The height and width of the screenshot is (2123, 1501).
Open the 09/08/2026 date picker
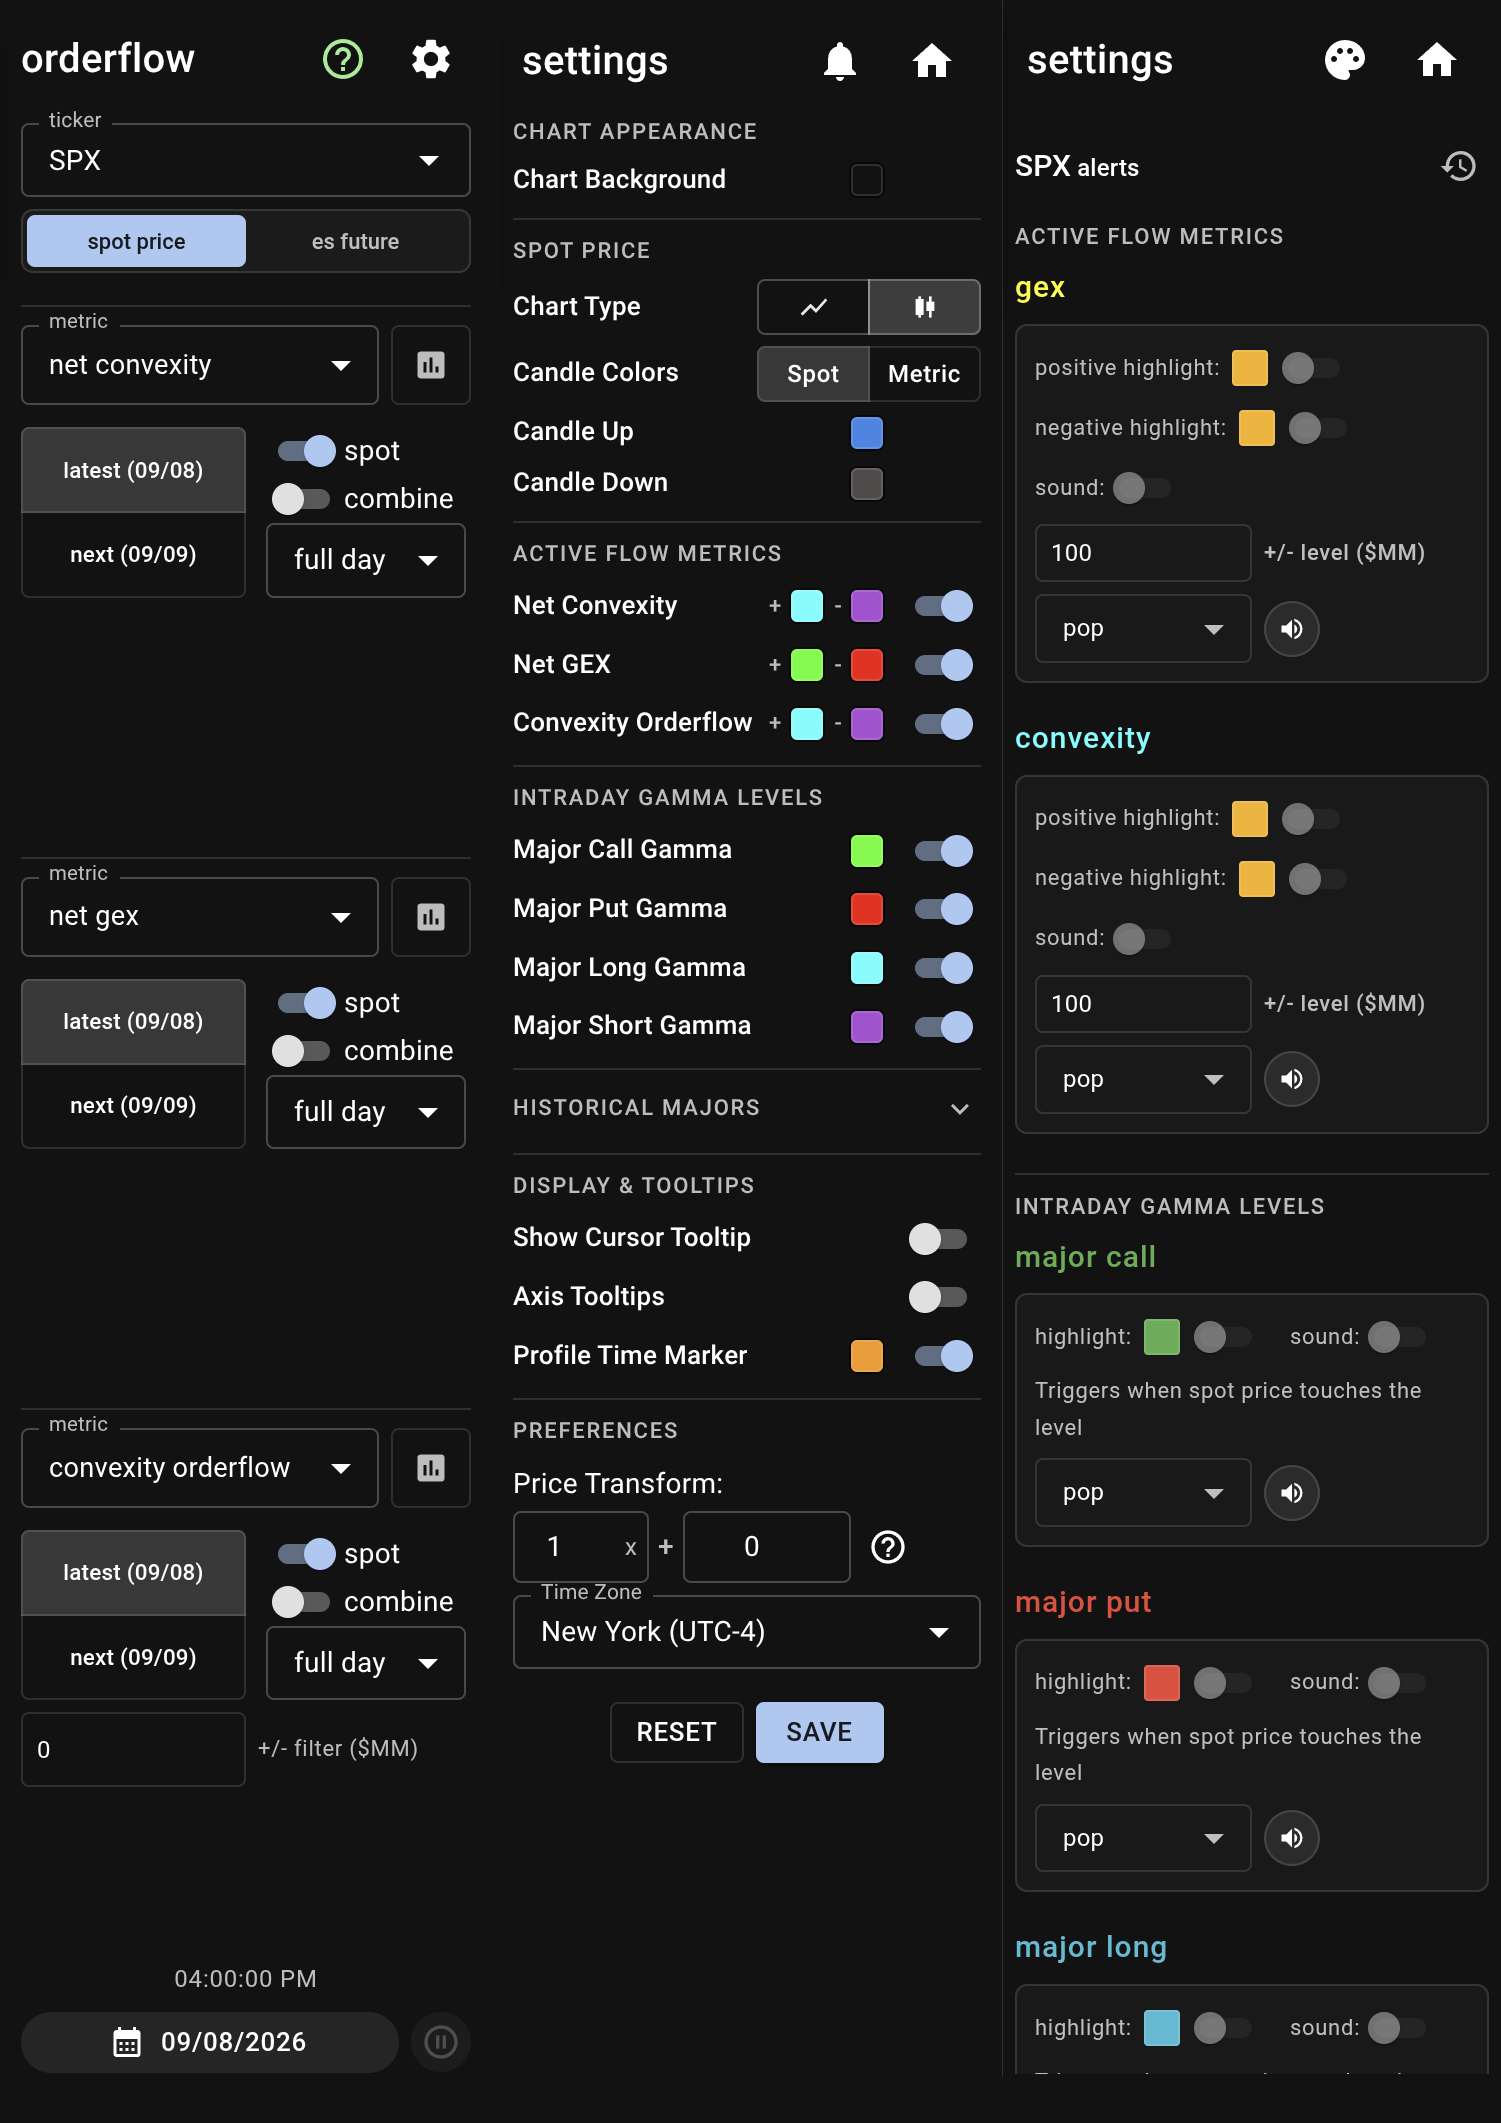point(210,2042)
